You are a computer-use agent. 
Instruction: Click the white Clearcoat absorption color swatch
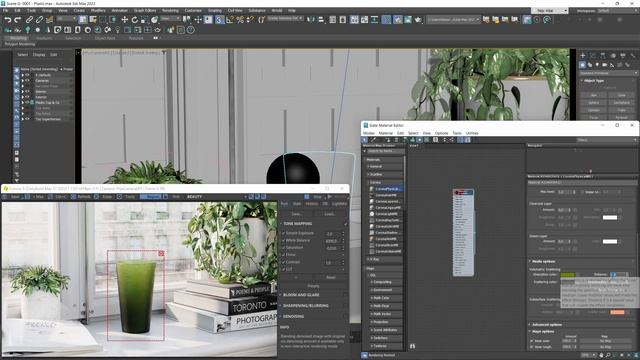(610, 217)
